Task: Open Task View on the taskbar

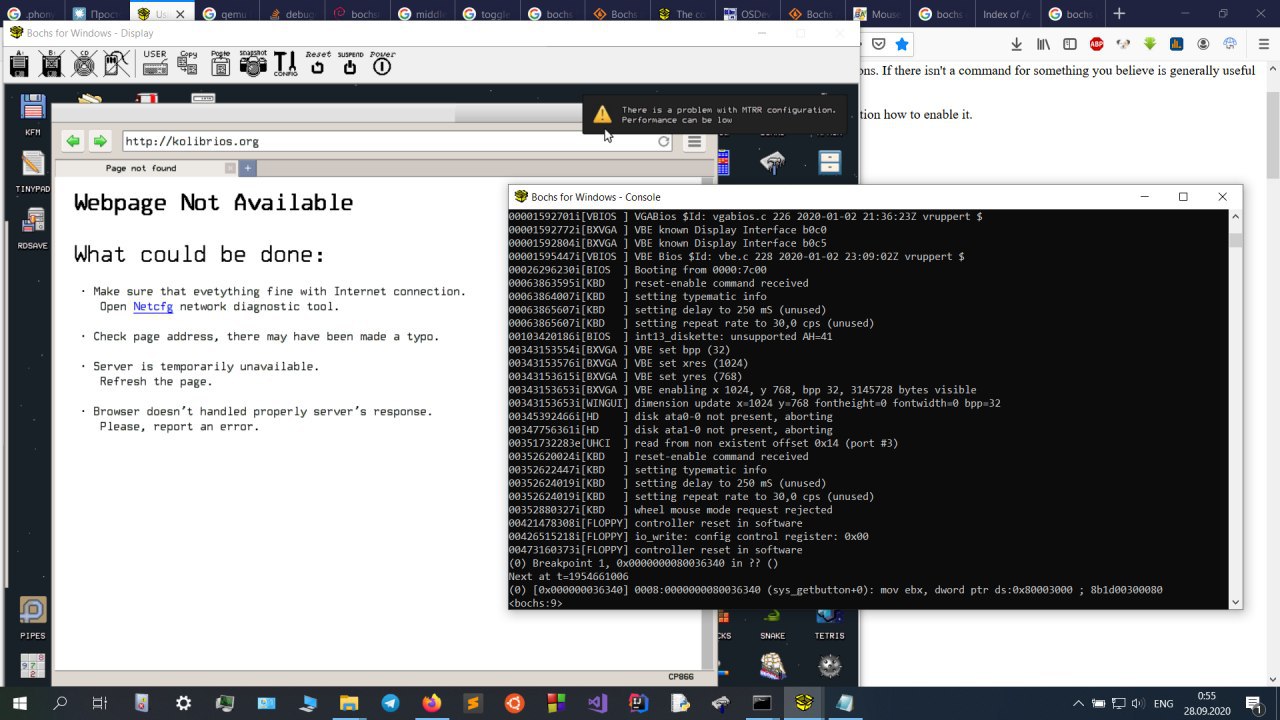Action: (x=99, y=703)
